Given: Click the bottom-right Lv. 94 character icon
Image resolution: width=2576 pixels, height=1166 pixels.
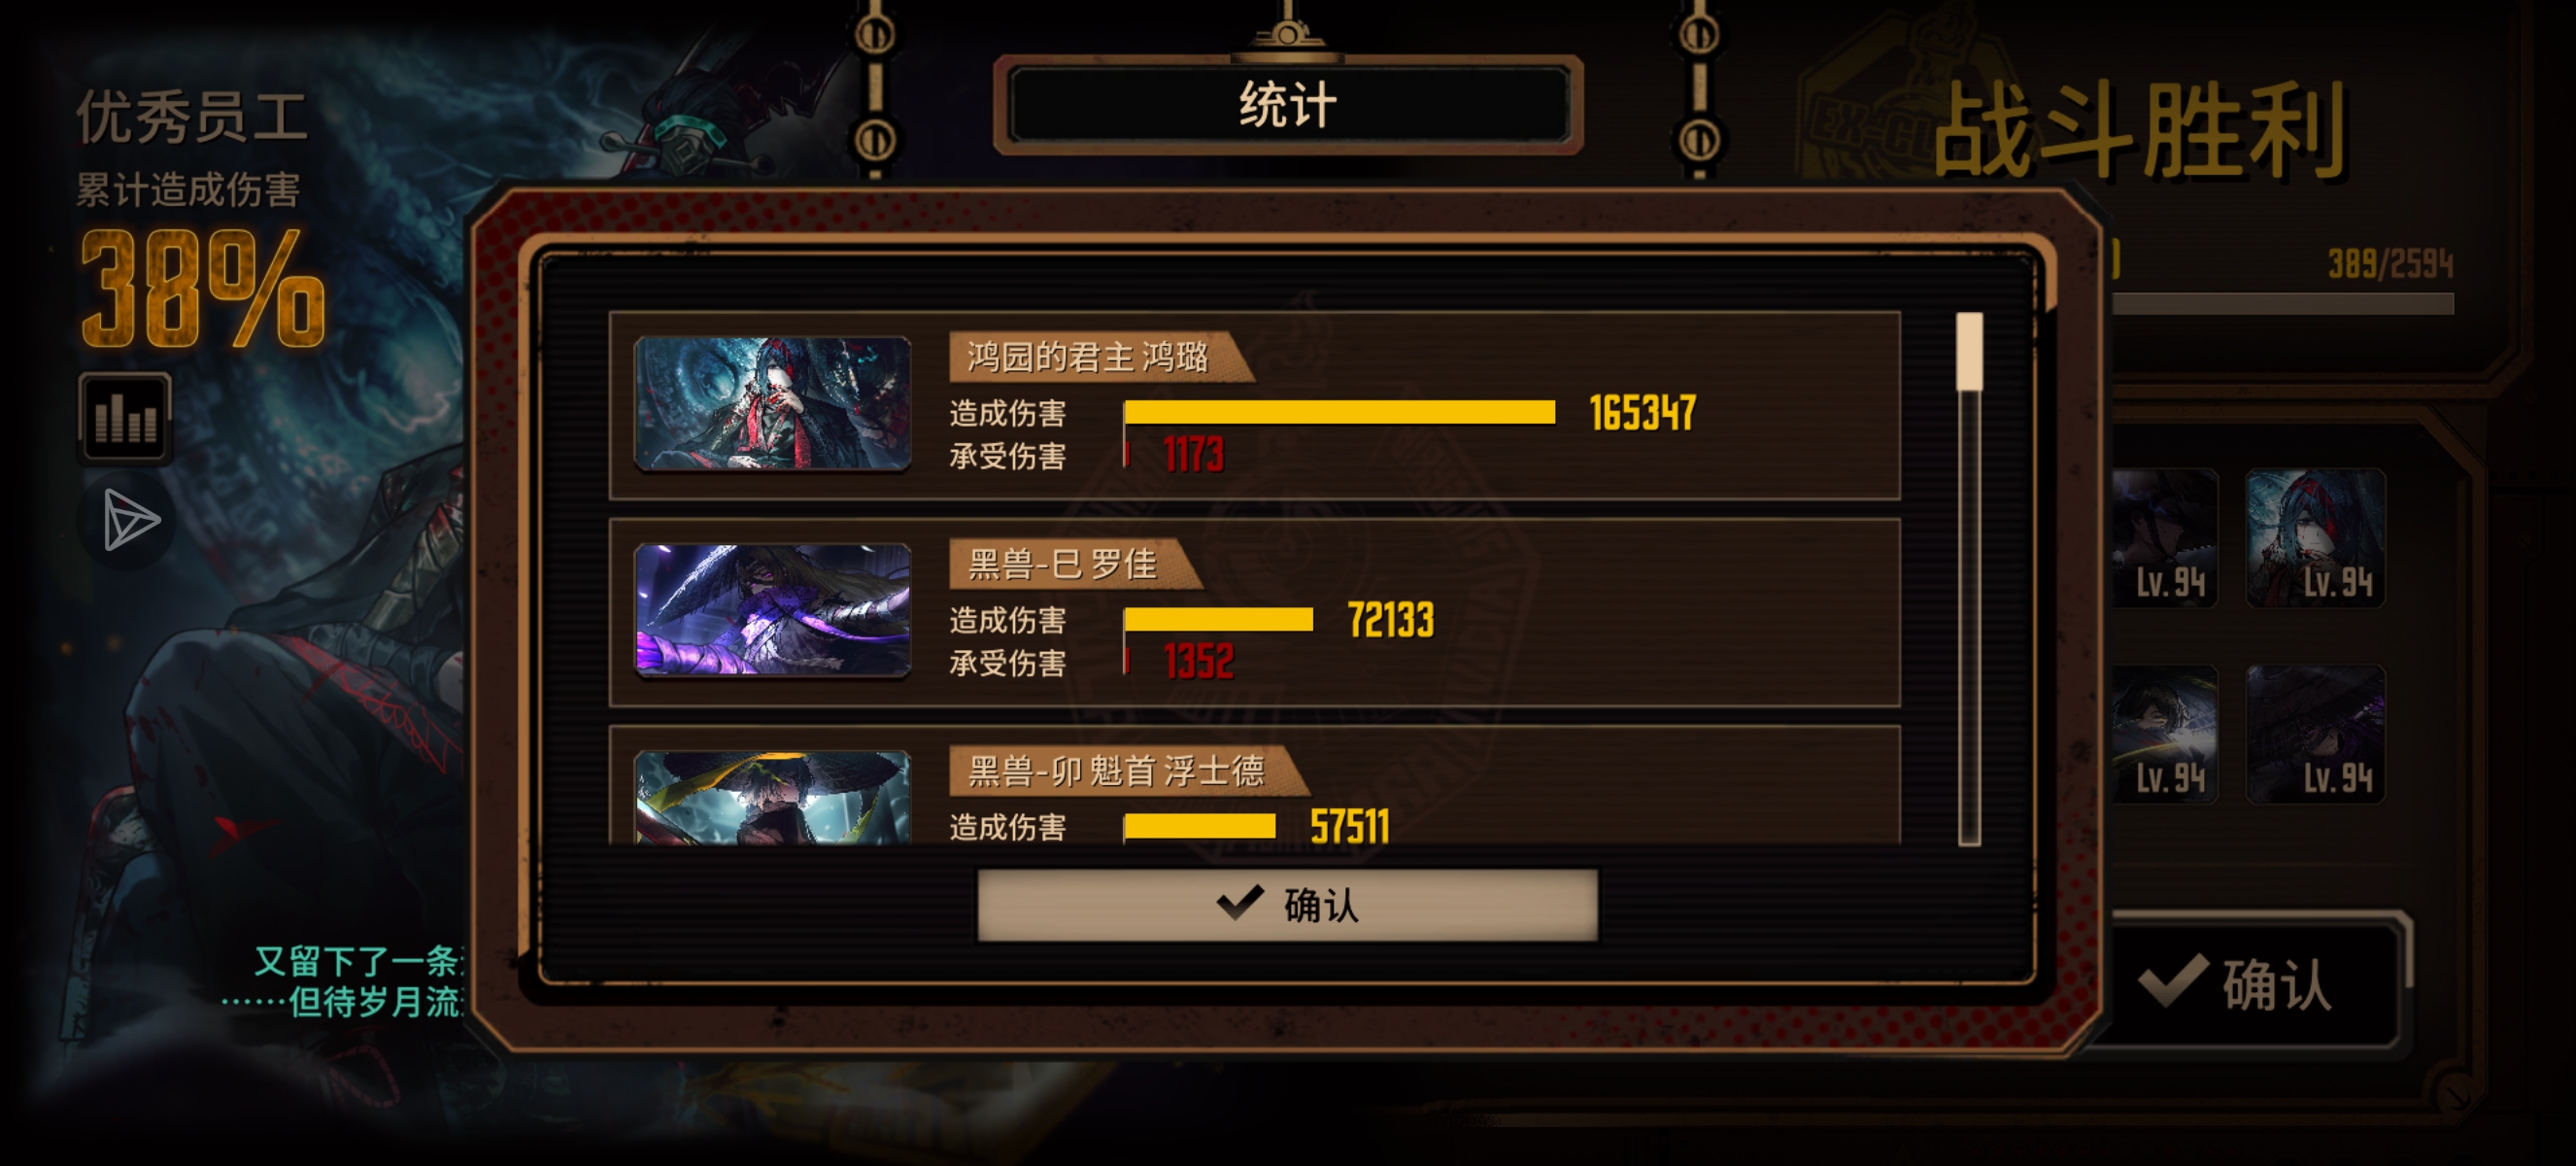Looking at the screenshot, I should 2315,734.
